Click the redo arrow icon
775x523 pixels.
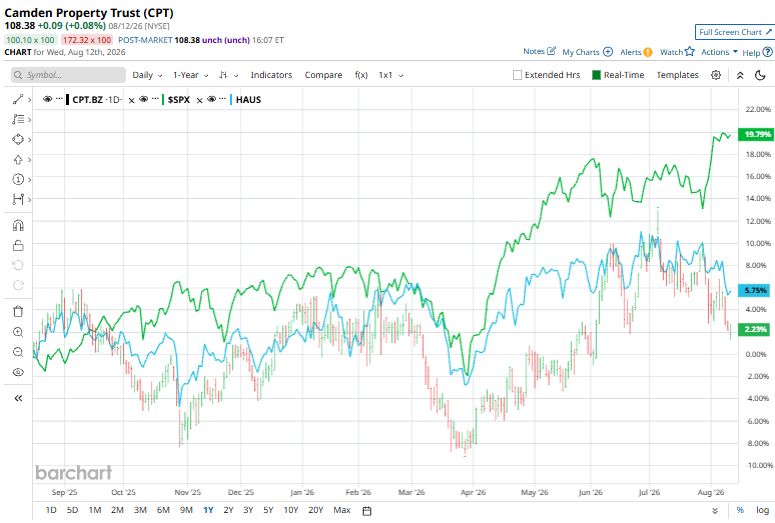[x=18, y=285]
